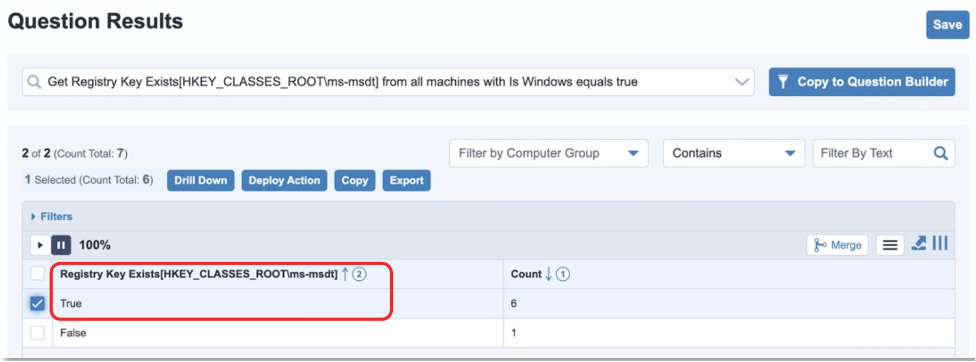Click Copy to Question Builder
Screen dimensions: 976x362
click(862, 81)
